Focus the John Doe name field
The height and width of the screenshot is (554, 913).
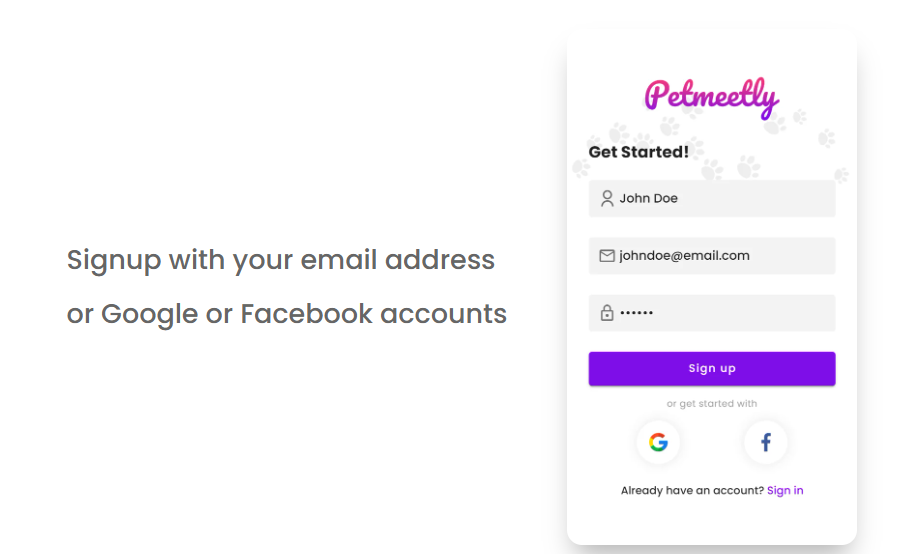tap(712, 199)
